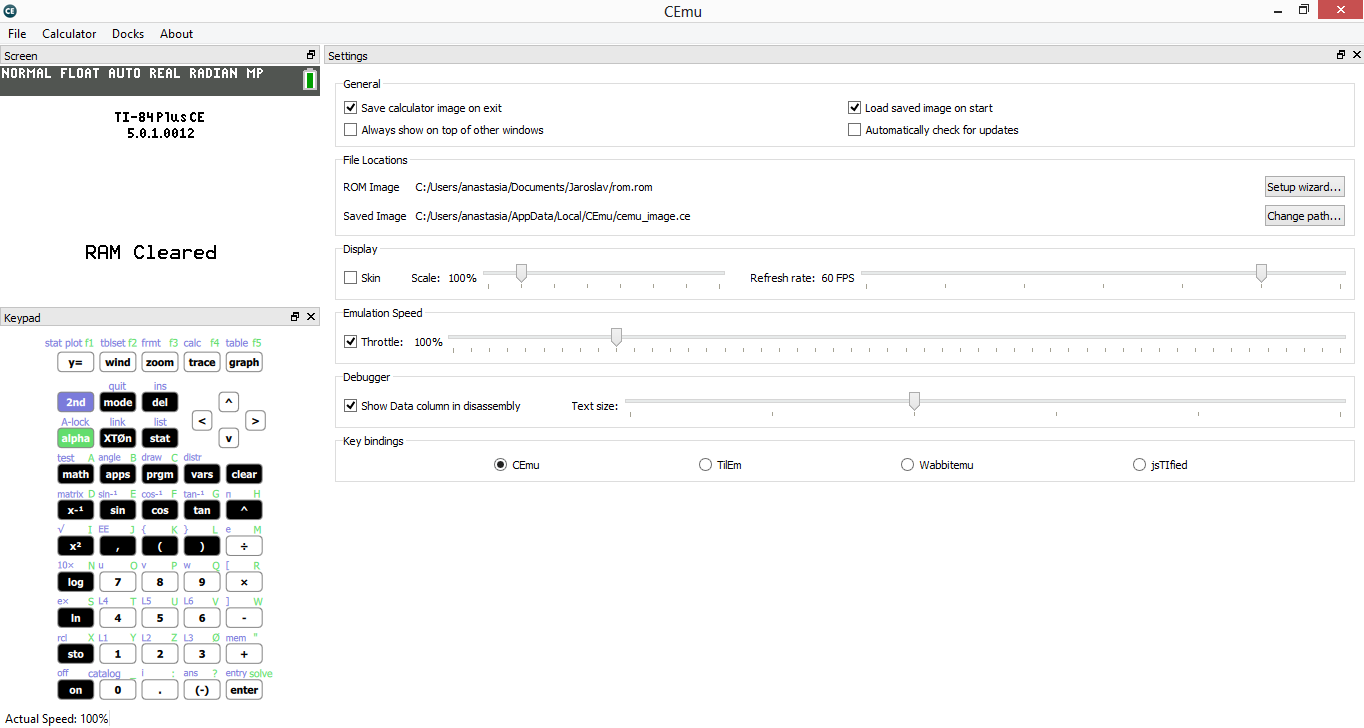Click the Actual Speed status text
Image resolution: width=1364 pixels, height=728 pixels.
[x=56, y=719]
